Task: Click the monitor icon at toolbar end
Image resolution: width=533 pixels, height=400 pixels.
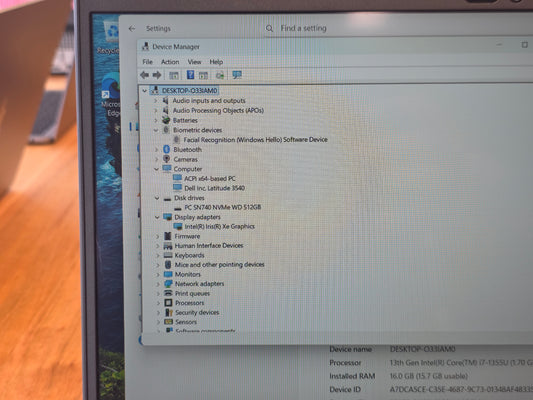Action: click(237, 75)
